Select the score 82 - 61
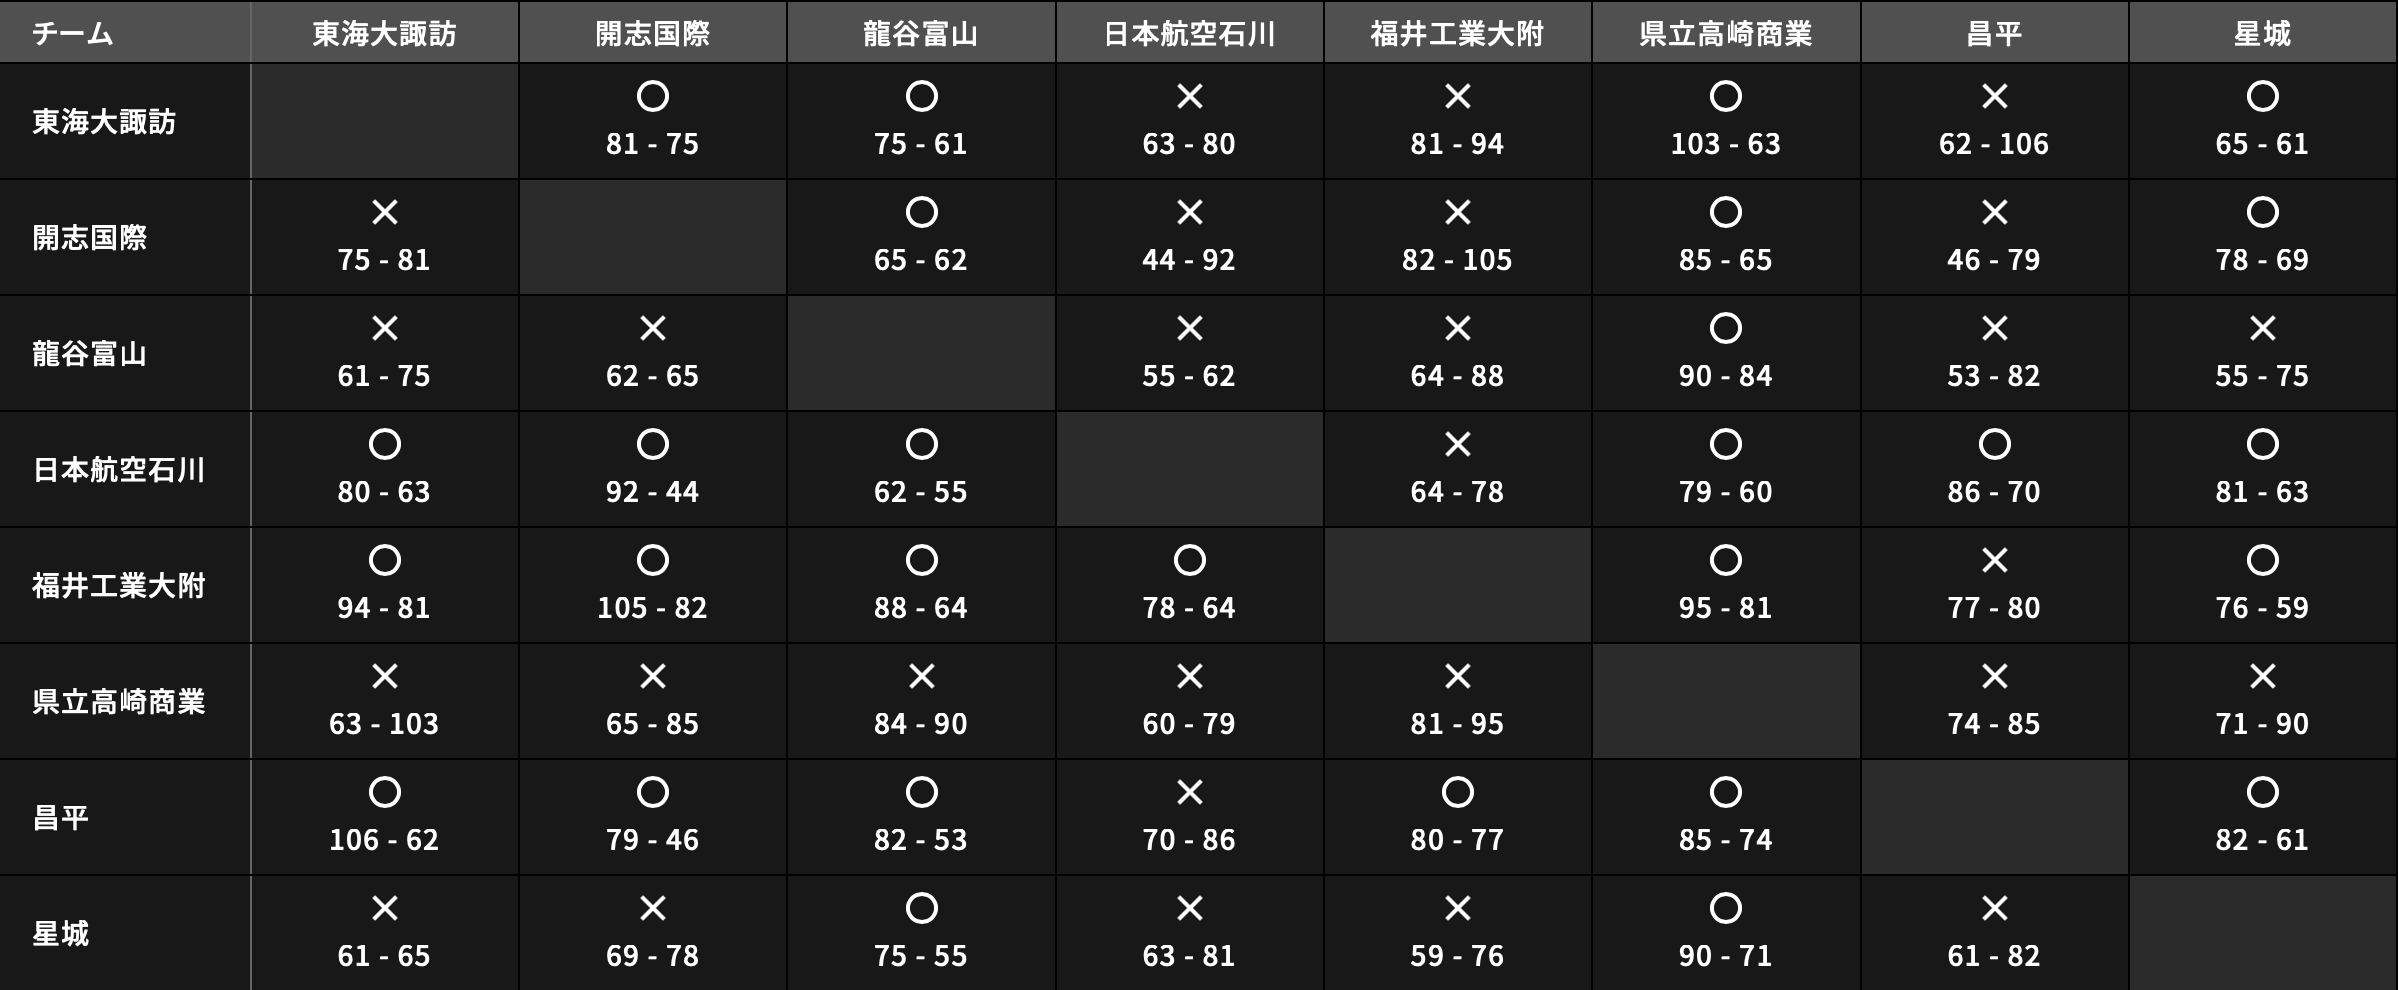 point(2262,839)
